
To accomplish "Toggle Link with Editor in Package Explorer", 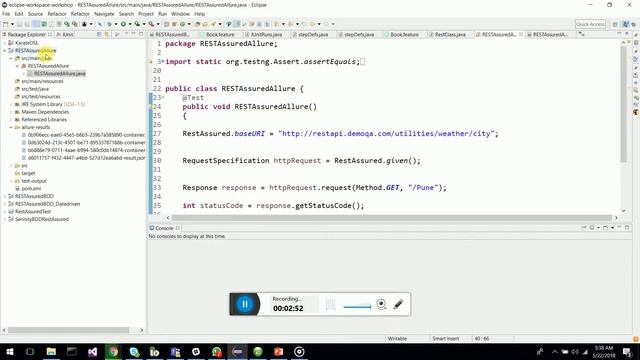I will pos(107,34).
